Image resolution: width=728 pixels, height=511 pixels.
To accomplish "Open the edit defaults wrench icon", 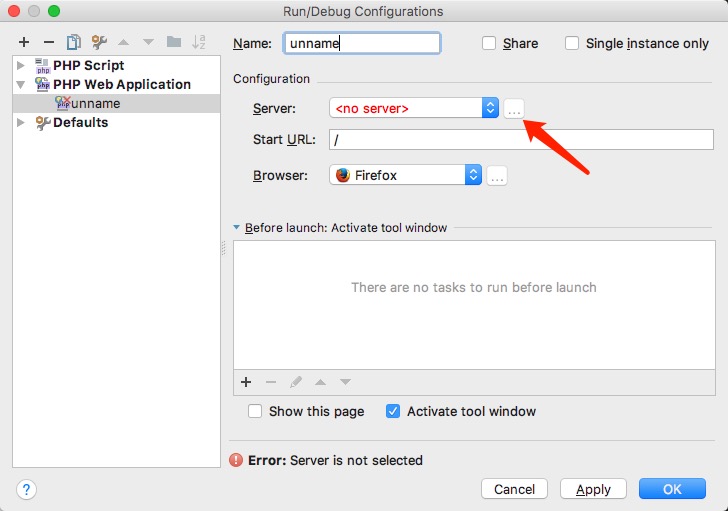I will pos(99,42).
